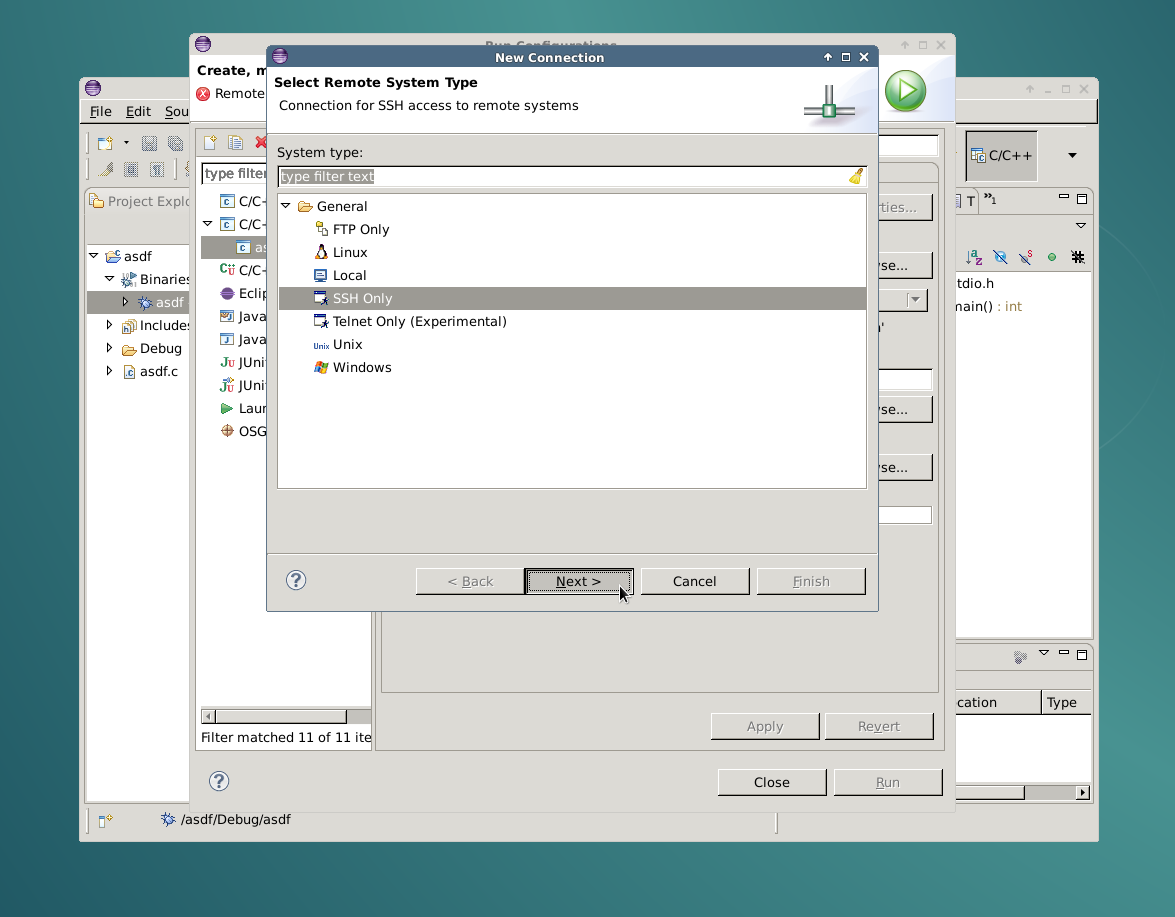Image resolution: width=1175 pixels, height=917 pixels.
Task: Open the Edit menu
Action: (x=138, y=111)
